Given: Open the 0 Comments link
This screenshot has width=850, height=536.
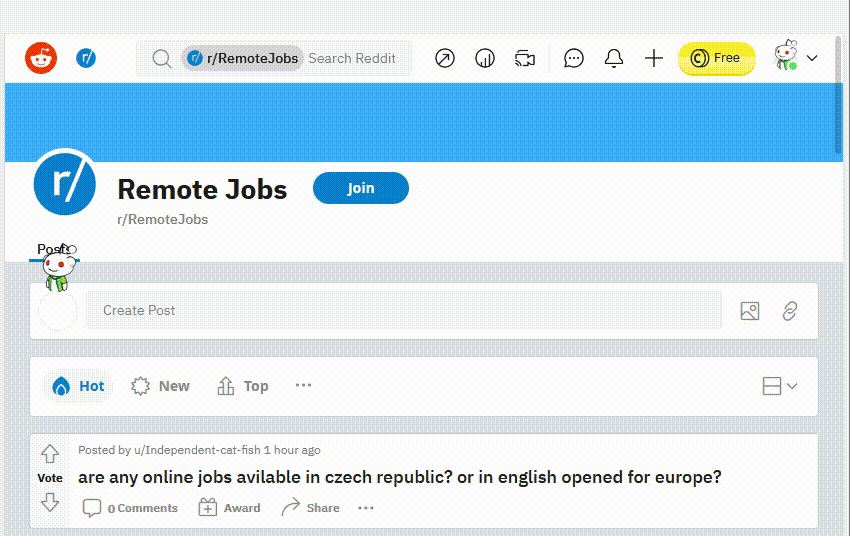Looking at the screenshot, I should (130, 508).
